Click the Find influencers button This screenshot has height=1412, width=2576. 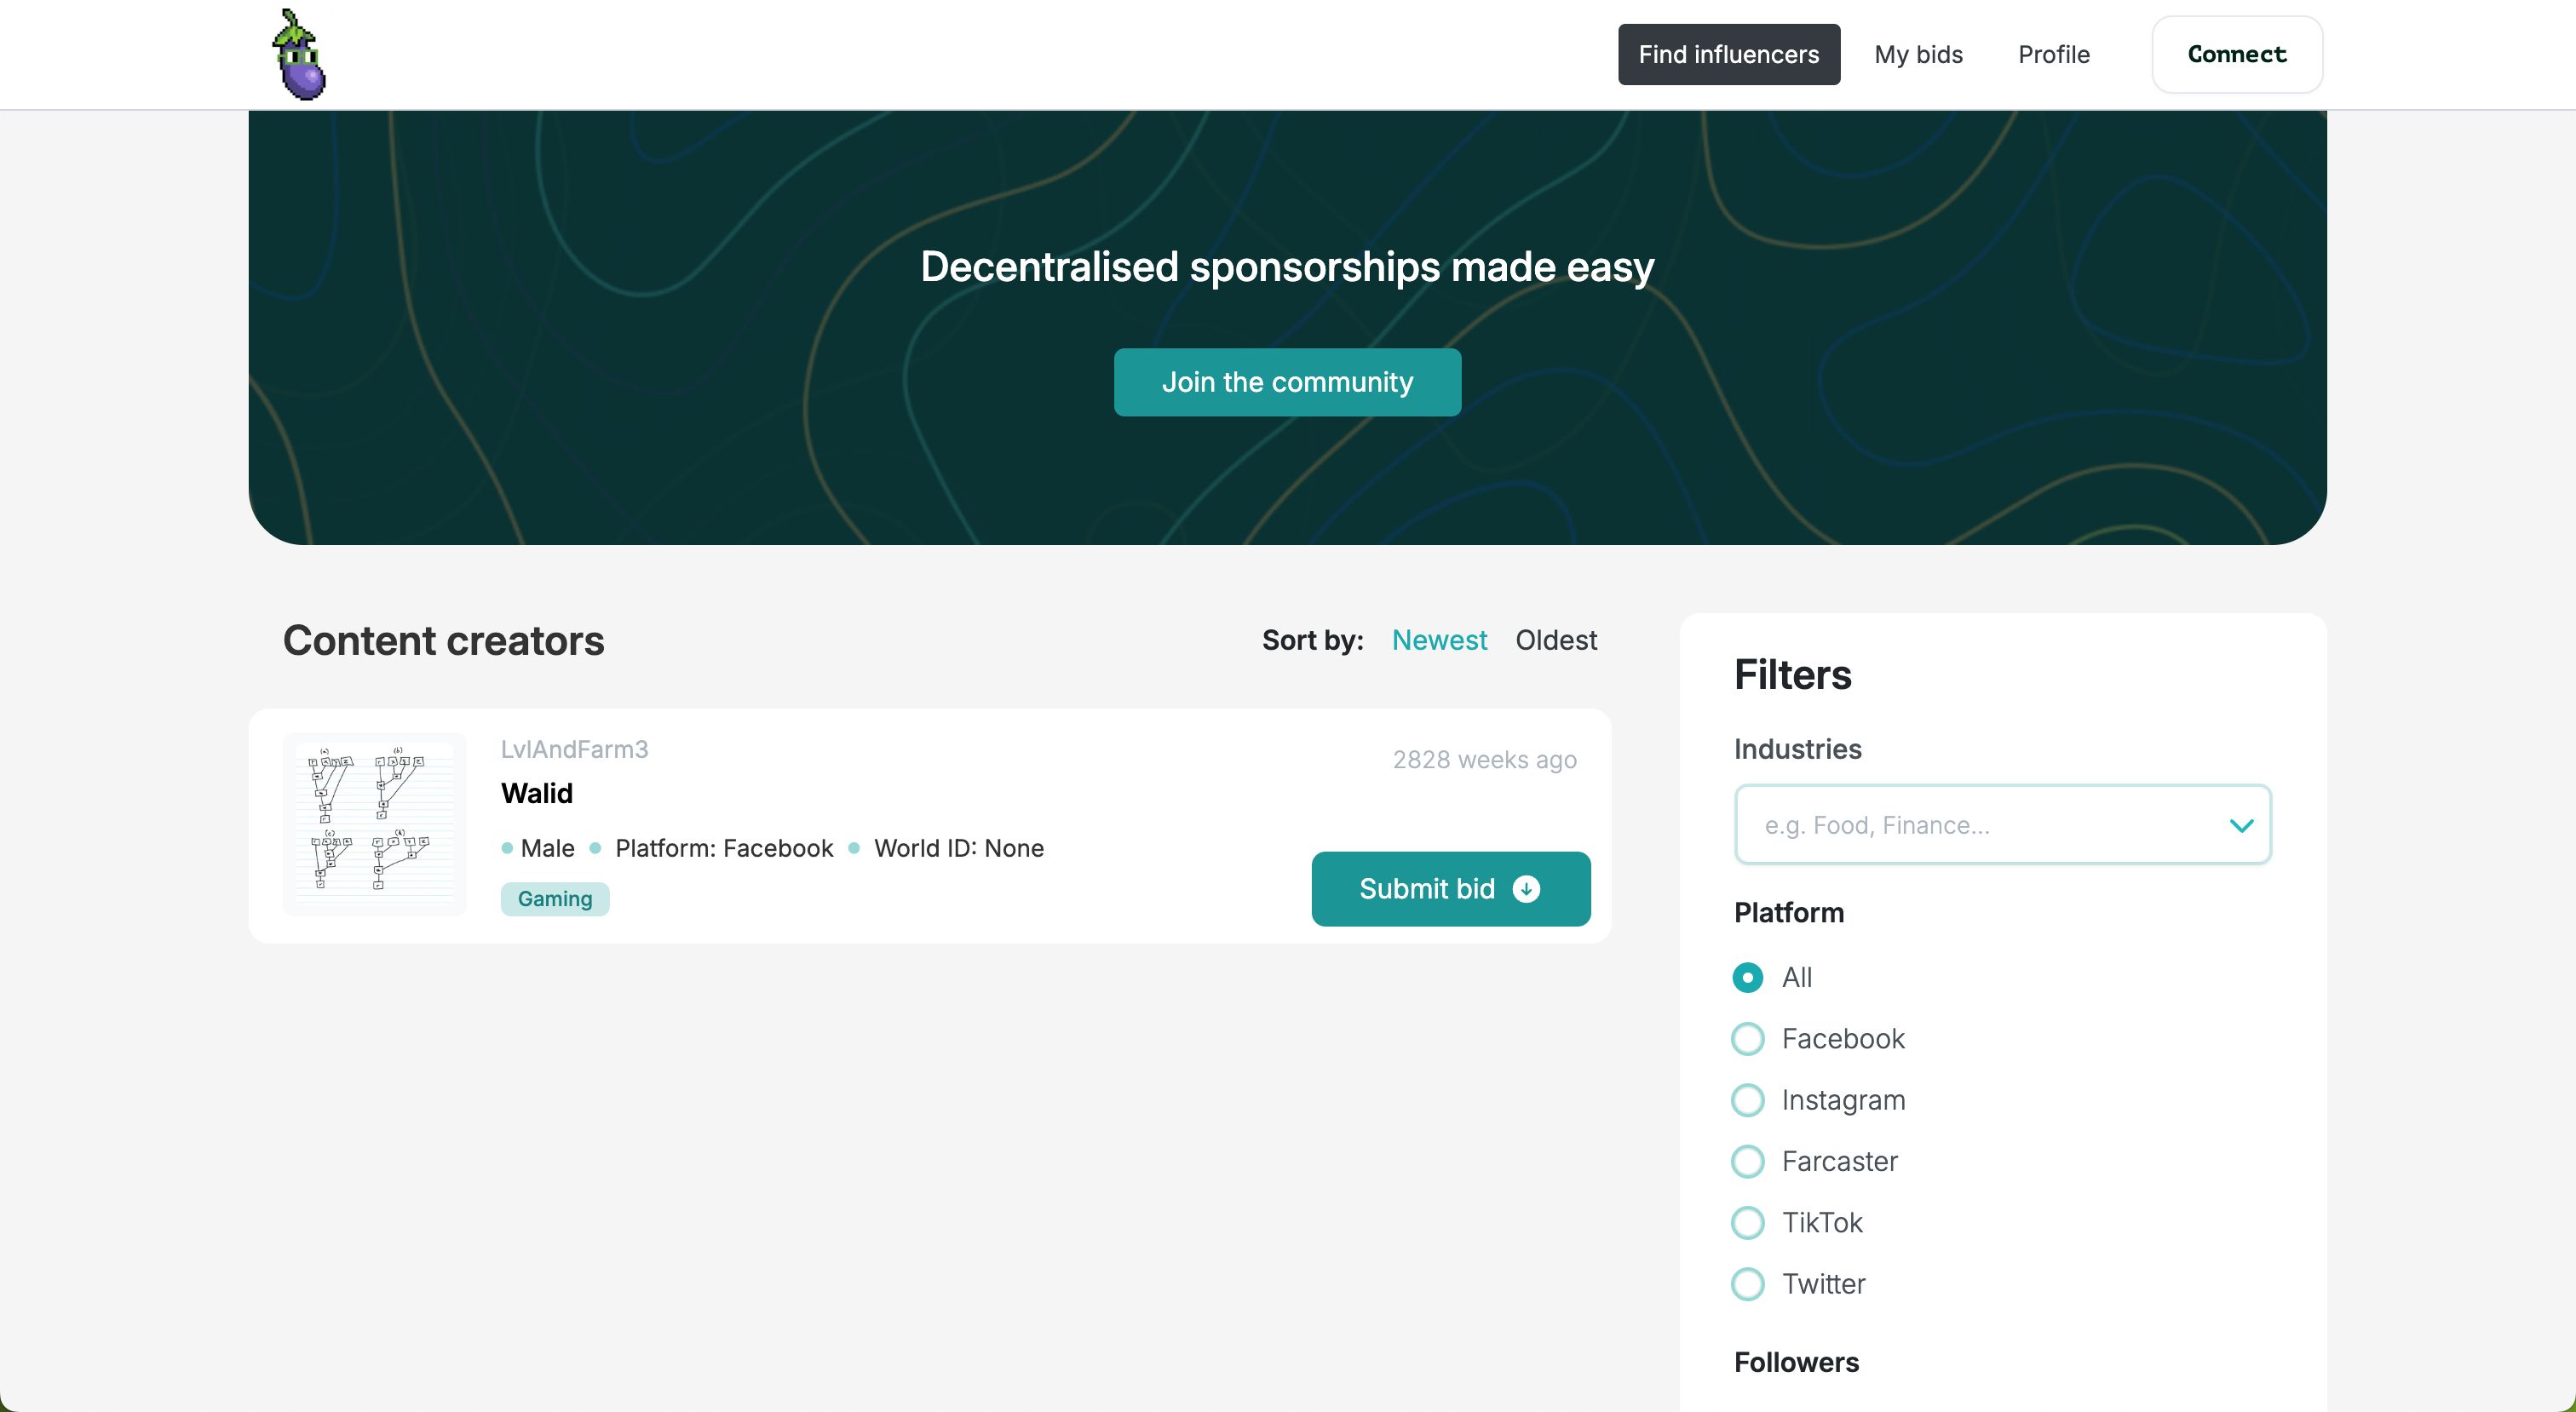[1729, 54]
